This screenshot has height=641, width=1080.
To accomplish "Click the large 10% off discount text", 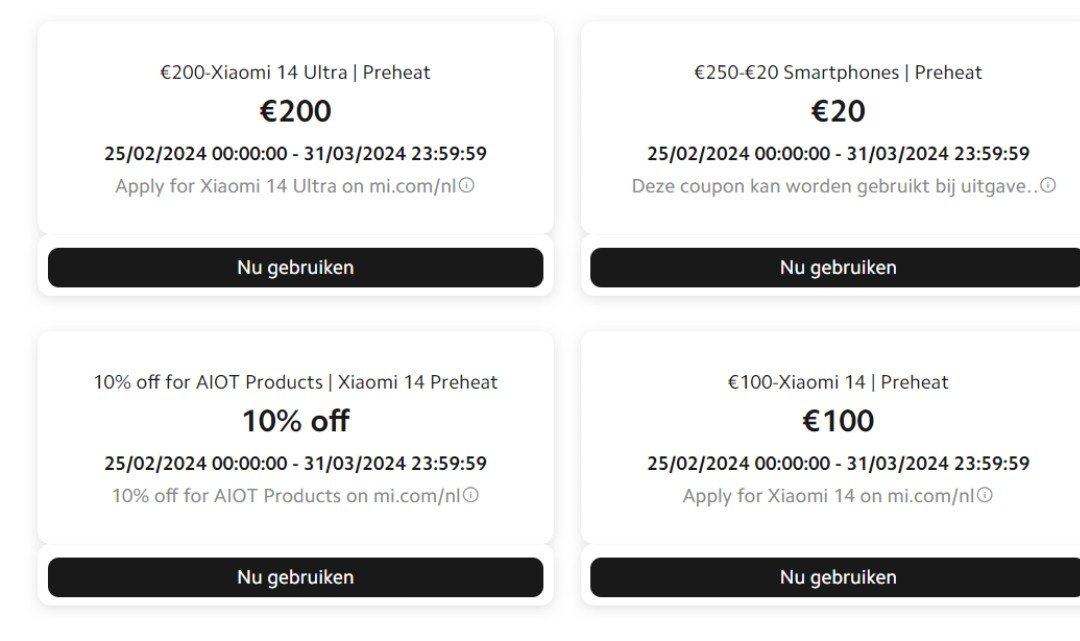I will click(295, 421).
